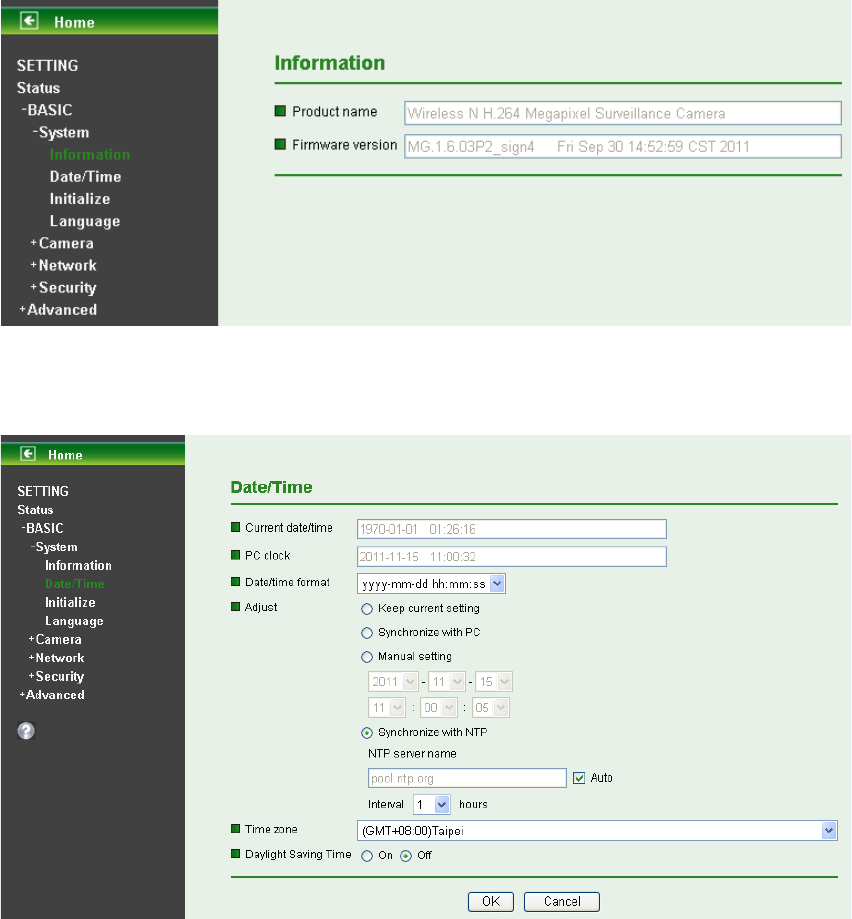Expand +Security in Date/Time panel sidebar
Viewport: 852px width, 919px height.
(x=56, y=676)
